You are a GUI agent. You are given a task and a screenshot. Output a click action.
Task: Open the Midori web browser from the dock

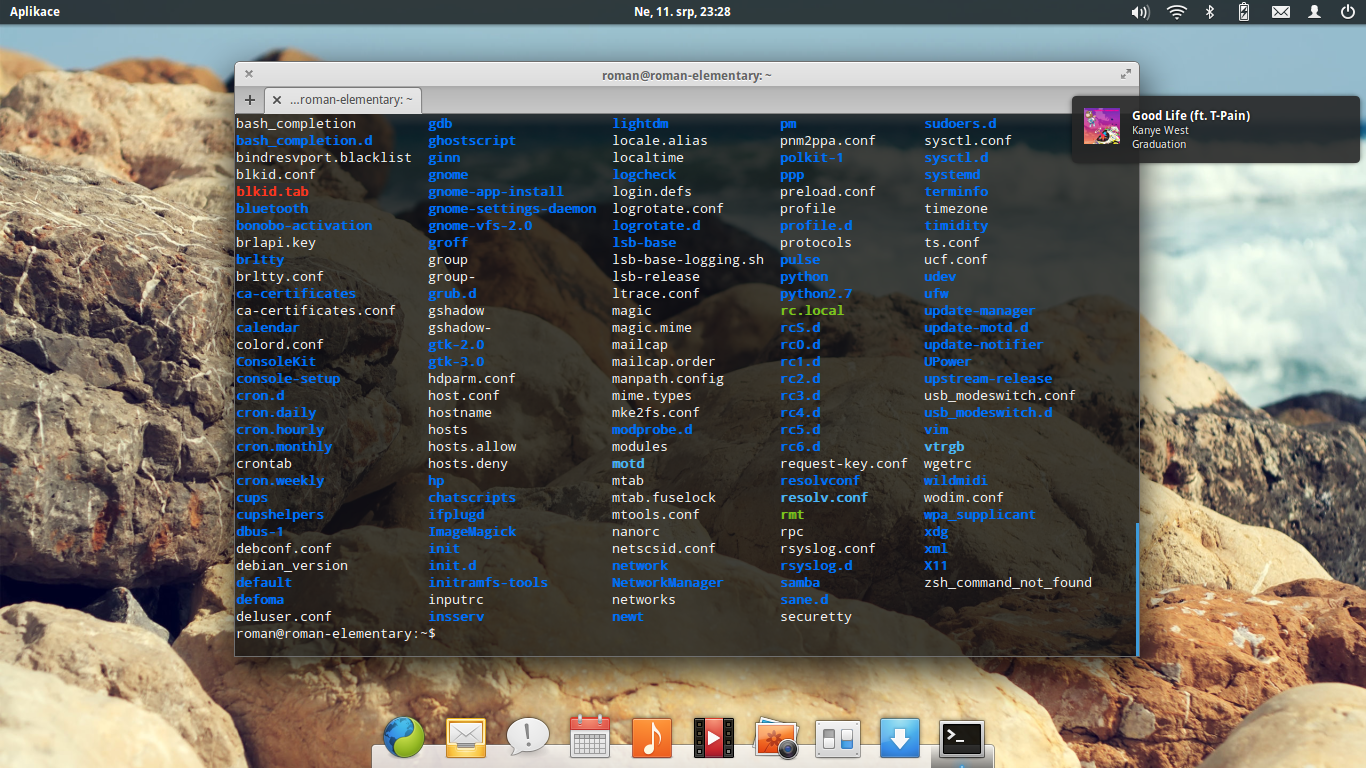point(403,738)
